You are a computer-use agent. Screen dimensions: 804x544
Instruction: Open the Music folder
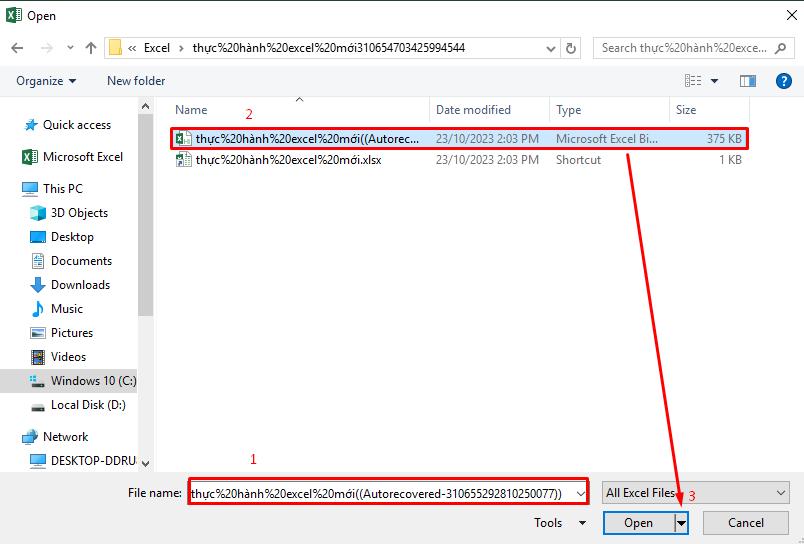(67, 309)
